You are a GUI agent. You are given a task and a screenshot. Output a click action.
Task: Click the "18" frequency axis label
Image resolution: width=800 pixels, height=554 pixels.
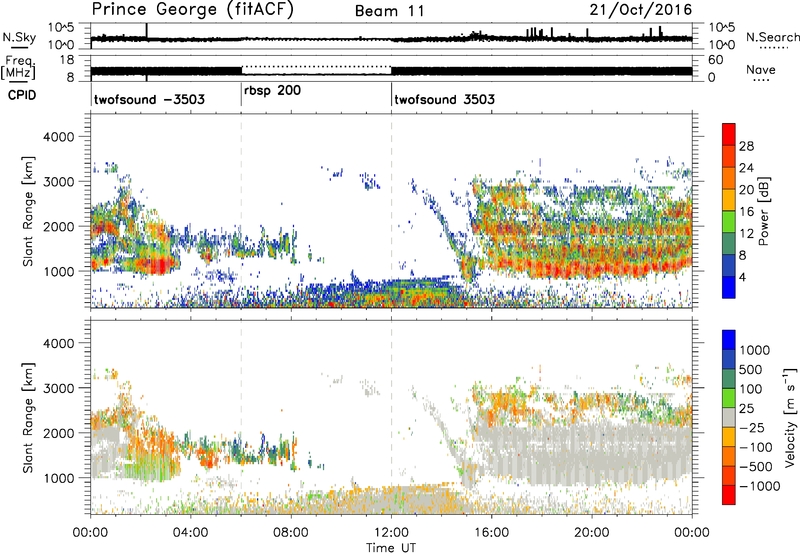coord(66,60)
